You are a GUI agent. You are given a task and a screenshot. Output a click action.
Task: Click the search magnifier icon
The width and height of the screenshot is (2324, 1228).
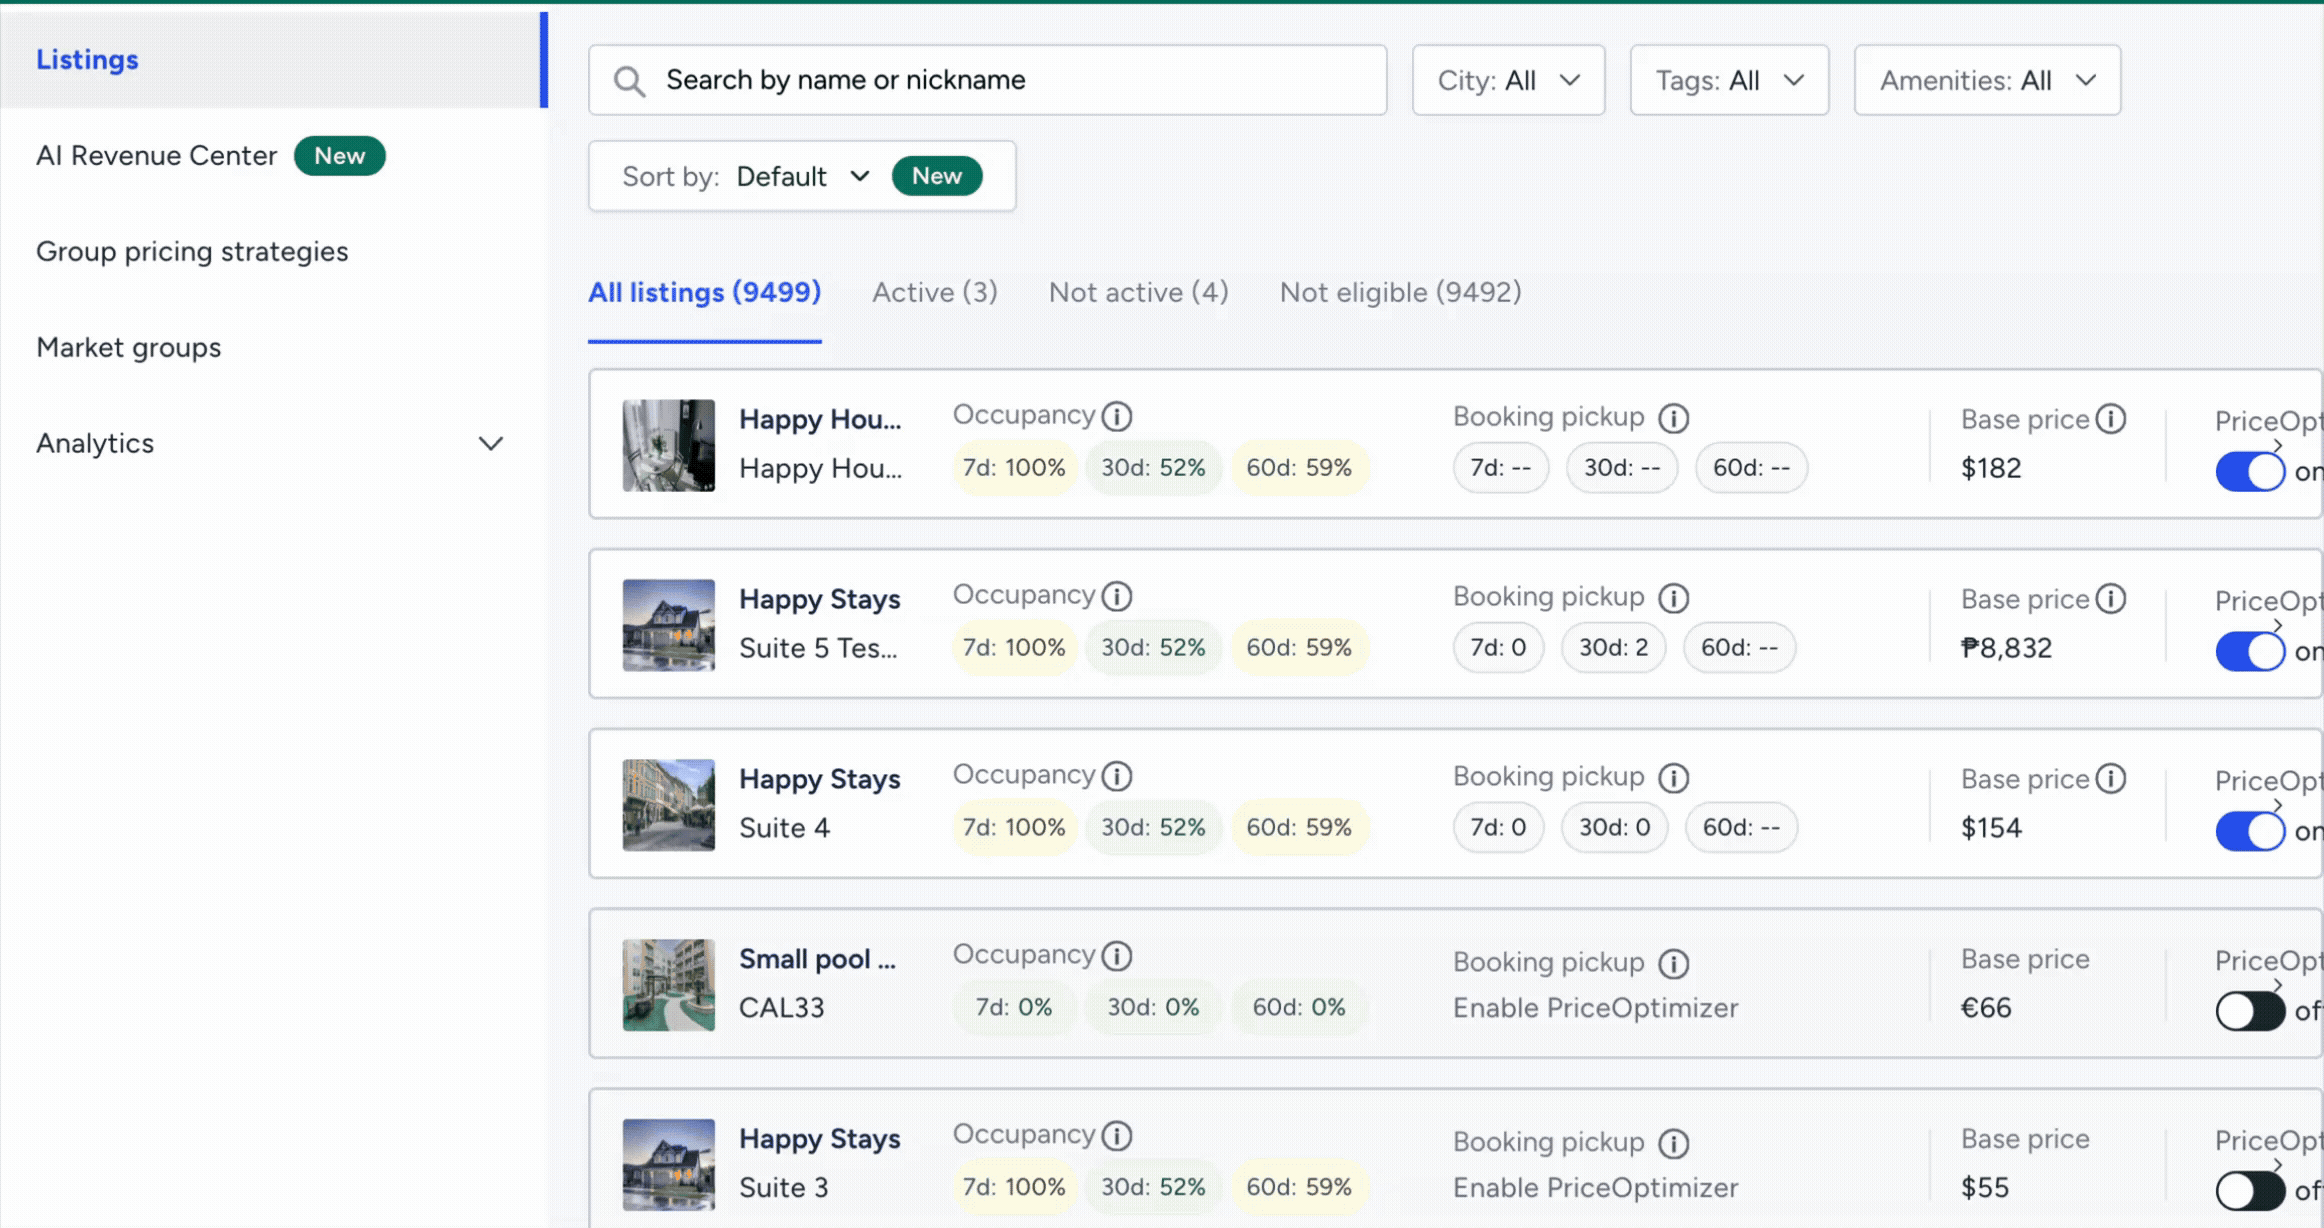pos(629,81)
